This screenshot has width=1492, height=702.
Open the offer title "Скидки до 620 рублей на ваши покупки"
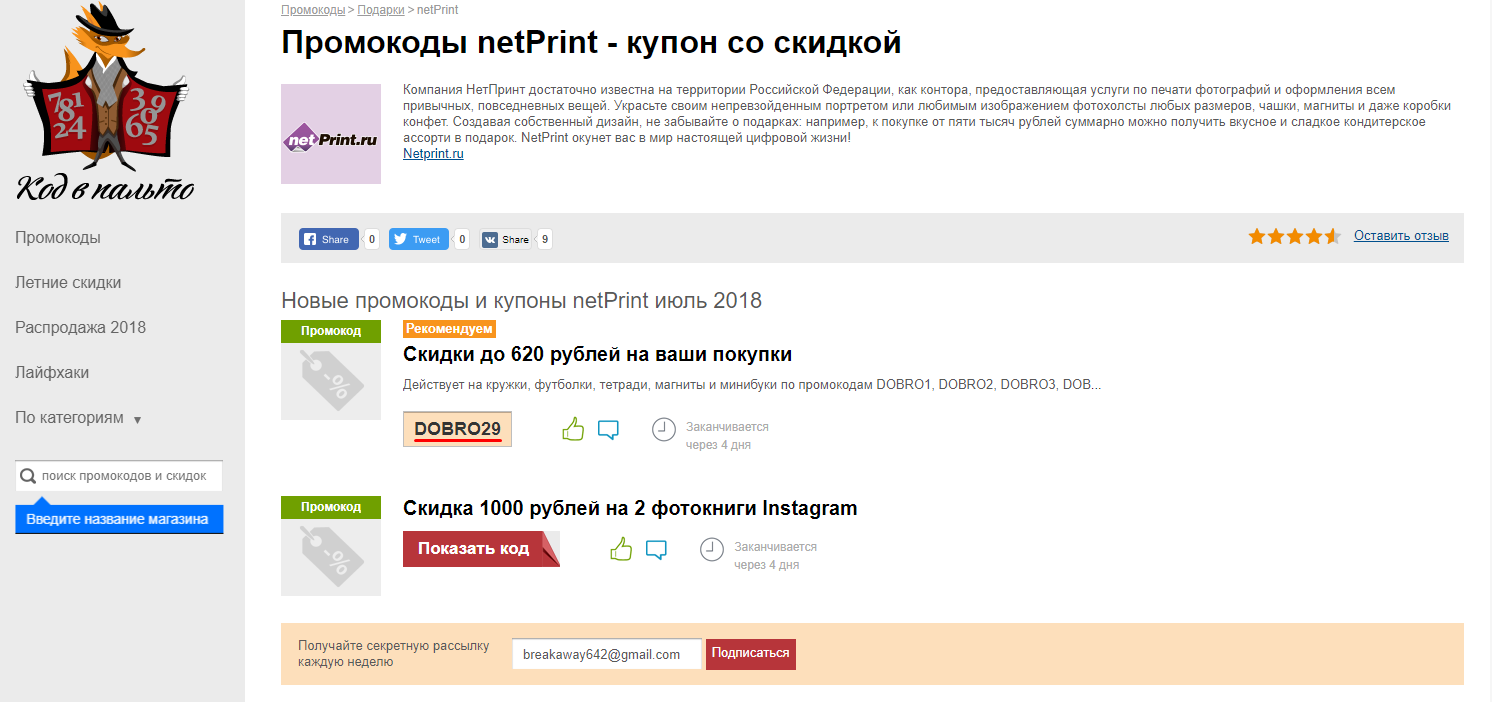coord(597,354)
